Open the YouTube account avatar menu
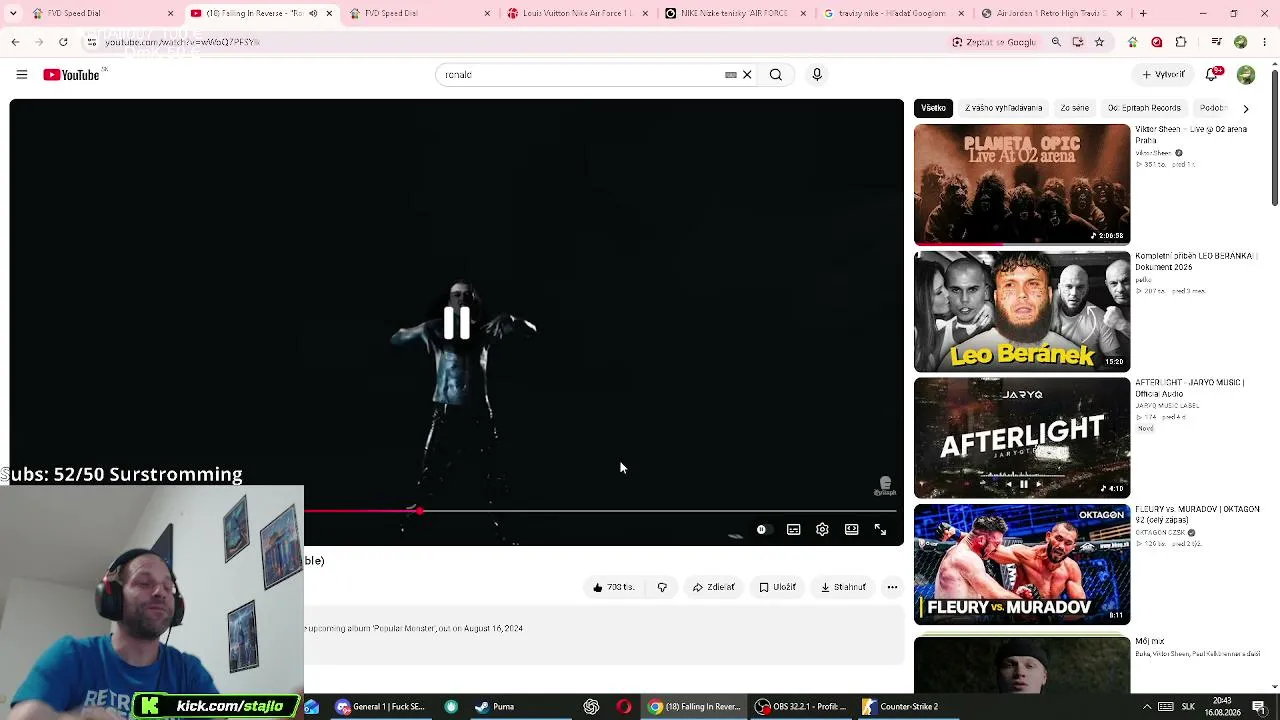 1246,75
